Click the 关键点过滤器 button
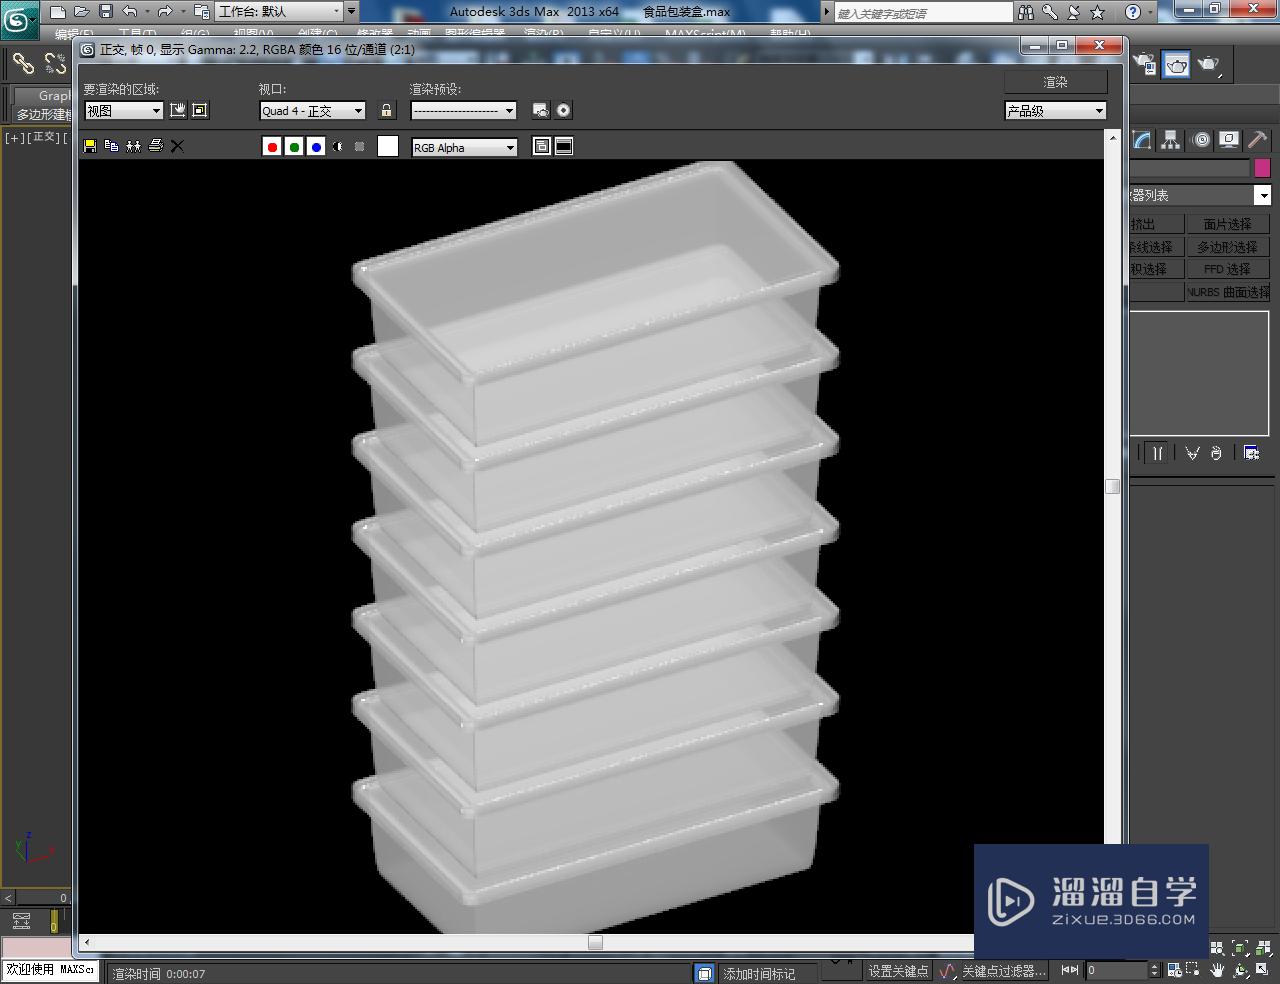 click(x=1003, y=971)
